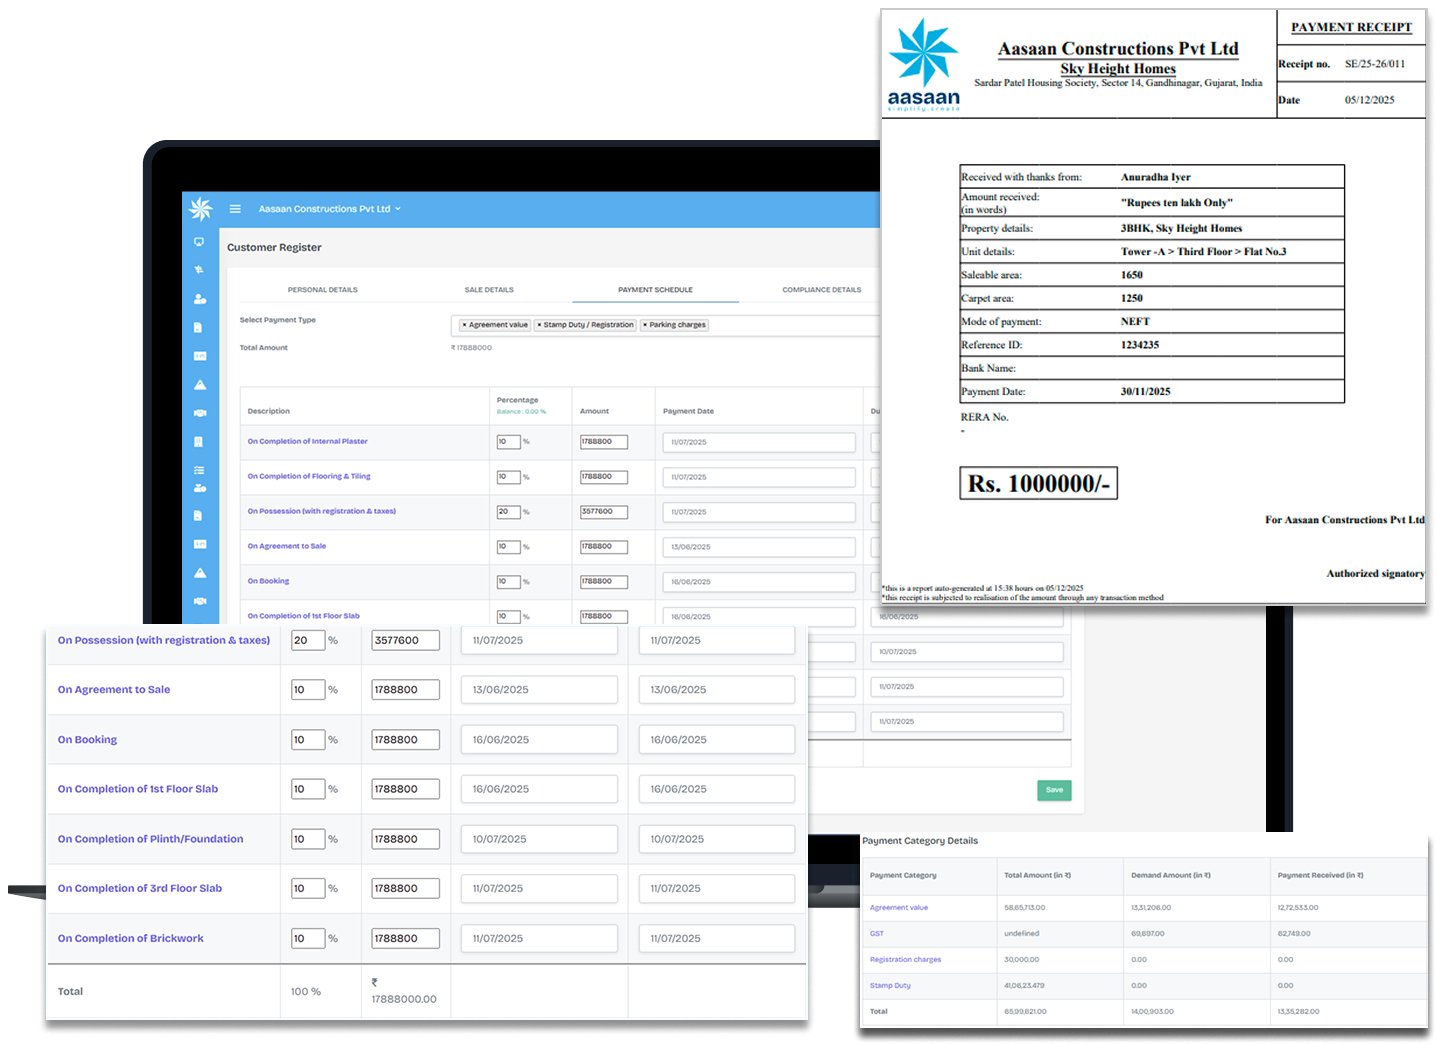
Task: Remove the Parking charges tag
Action: [645, 325]
